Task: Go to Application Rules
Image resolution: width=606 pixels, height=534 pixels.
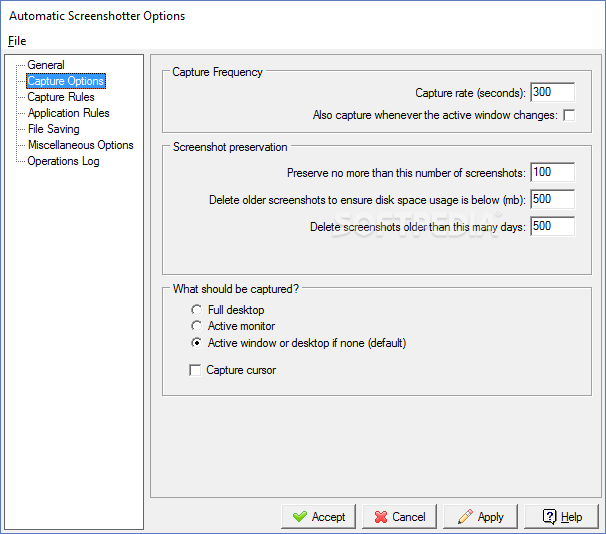Action: click(x=68, y=113)
